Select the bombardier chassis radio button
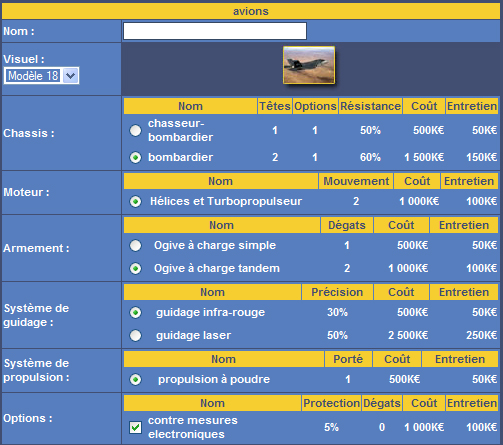Image resolution: width=503 pixels, height=445 pixels. tap(135, 157)
